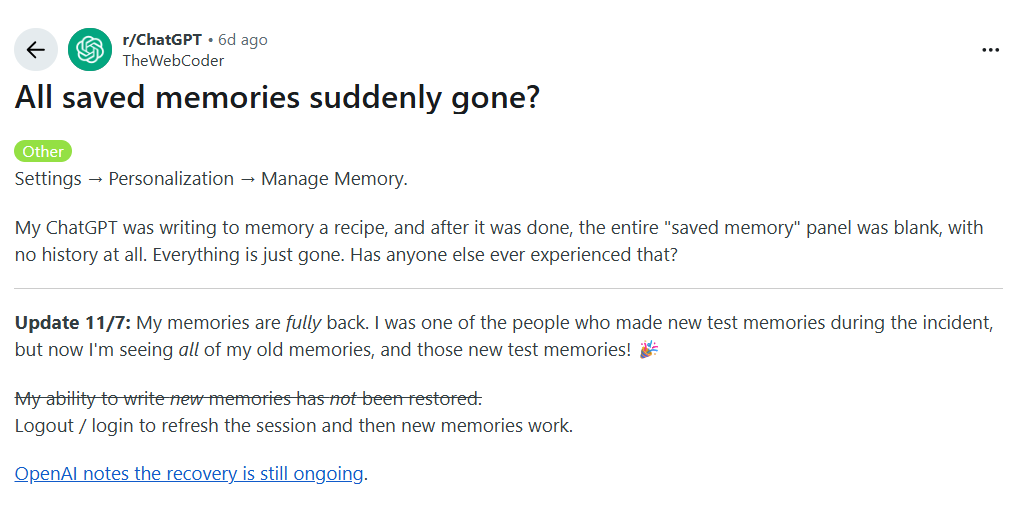Click the bold "Update 11/7:" label
1027x507 pixels.
click(73, 323)
